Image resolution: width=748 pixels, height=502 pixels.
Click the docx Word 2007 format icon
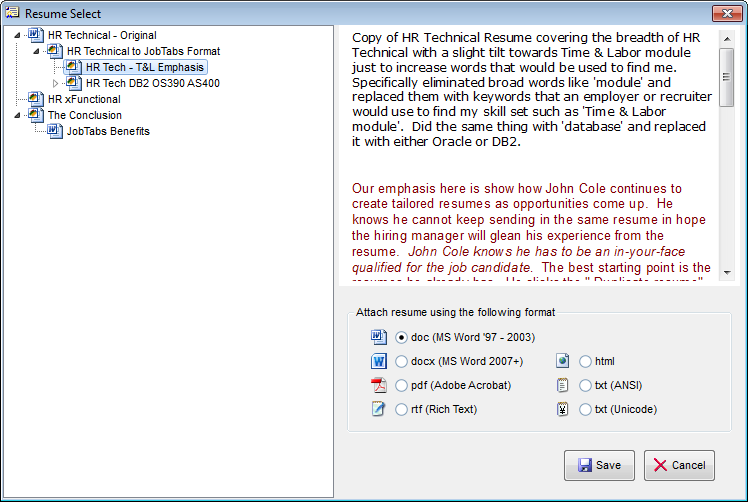click(x=379, y=361)
